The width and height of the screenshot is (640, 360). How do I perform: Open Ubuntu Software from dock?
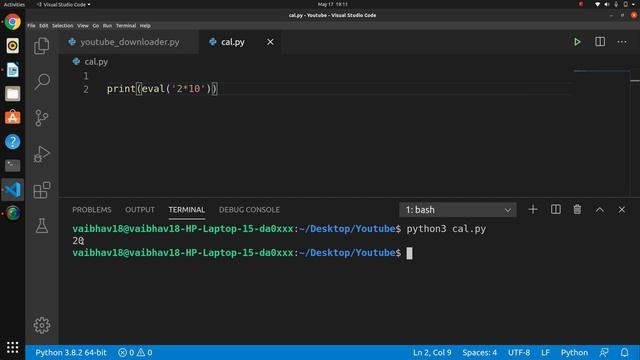(x=13, y=118)
